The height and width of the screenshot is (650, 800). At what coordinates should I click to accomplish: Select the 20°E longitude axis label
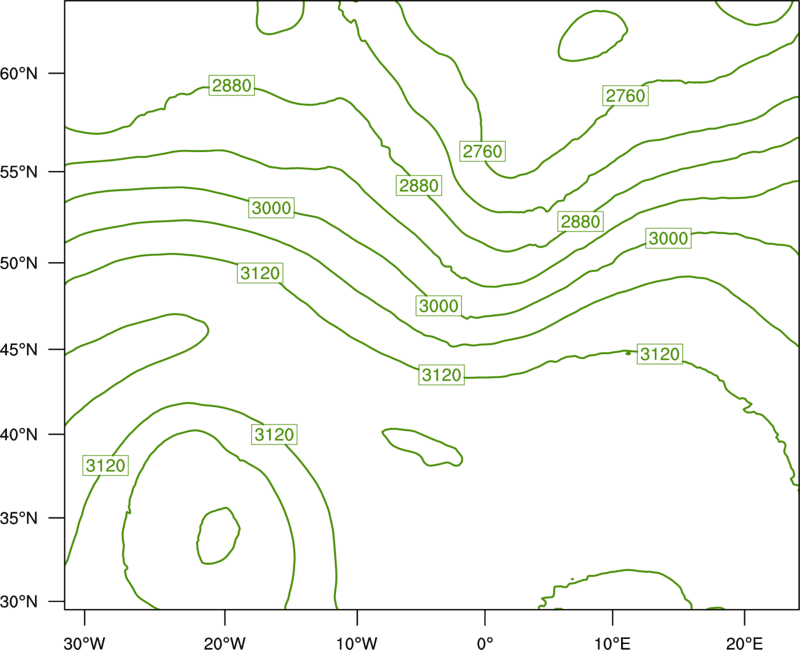point(744,643)
